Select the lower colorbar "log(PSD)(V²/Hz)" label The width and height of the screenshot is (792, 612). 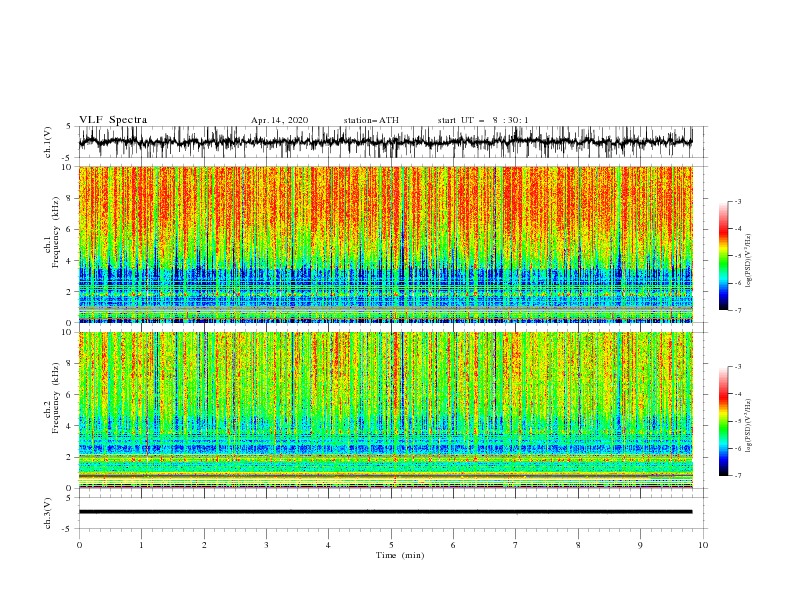pyautogui.click(x=749, y=425)
